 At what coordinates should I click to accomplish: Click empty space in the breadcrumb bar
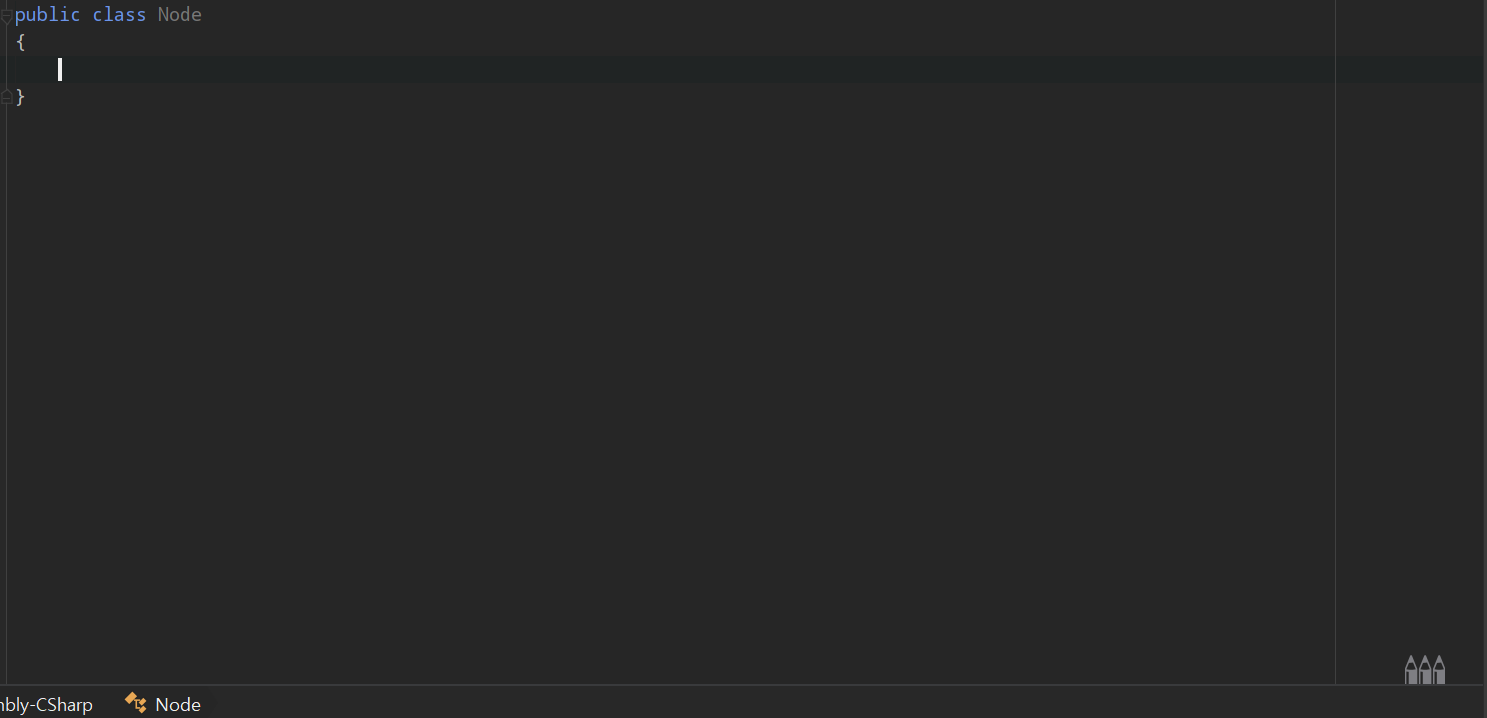[x=800, y=703]
